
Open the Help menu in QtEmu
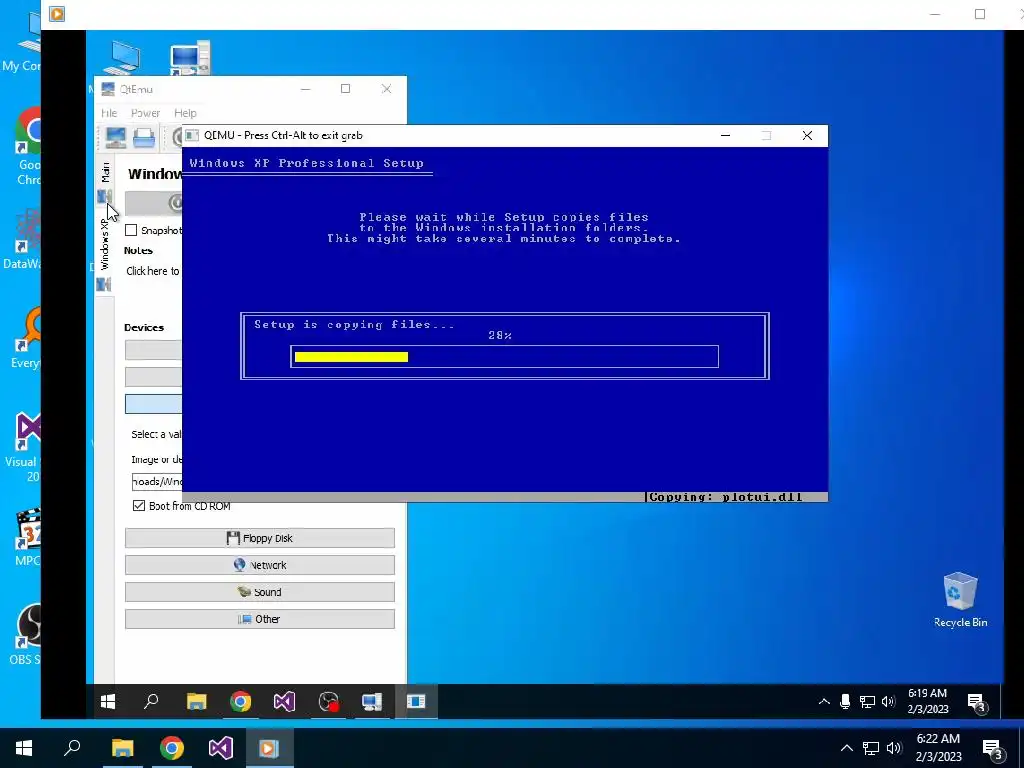click(x=185, y=113)
